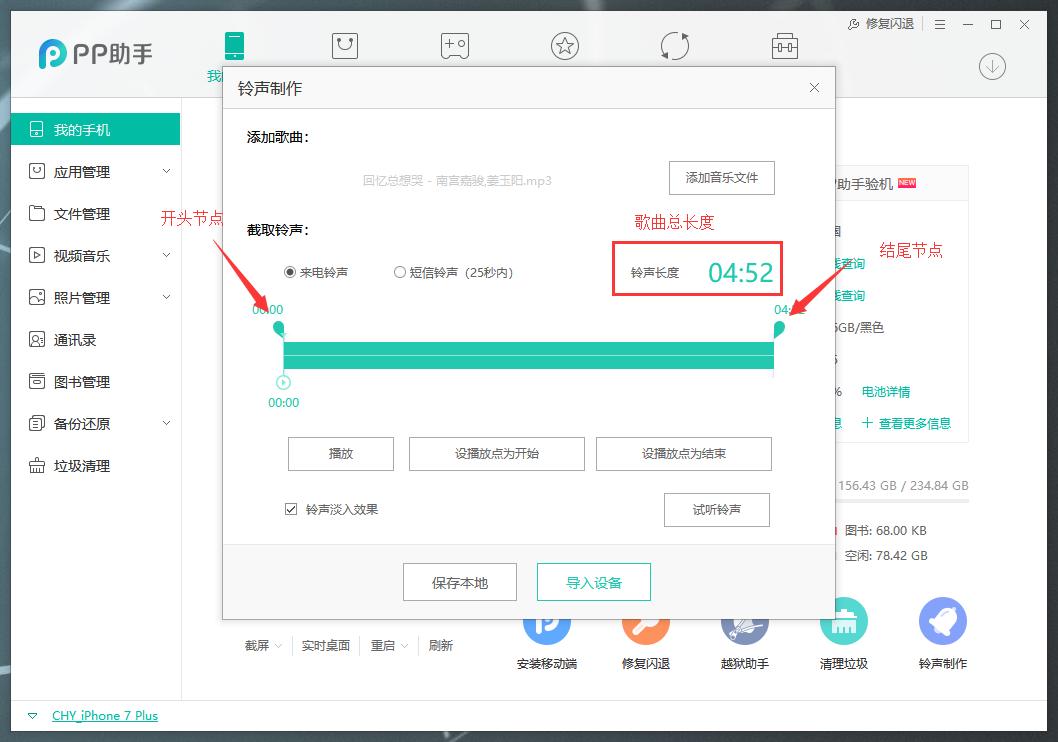Open the 越狱助手 jailbreak helper icon
The image size is (1058, 742).
coord(744,623)
